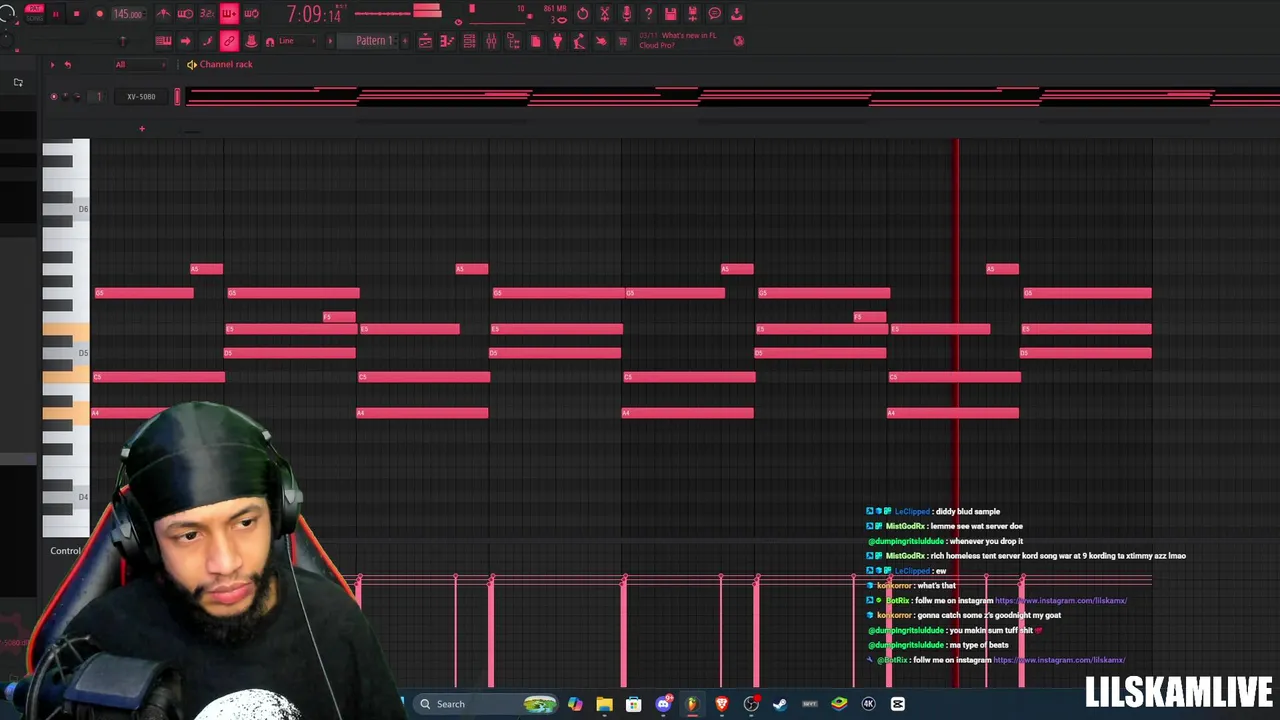Open the XV-5080 channel button
Viewport: 1280px width, 720px height.
[x=141, y=96]
